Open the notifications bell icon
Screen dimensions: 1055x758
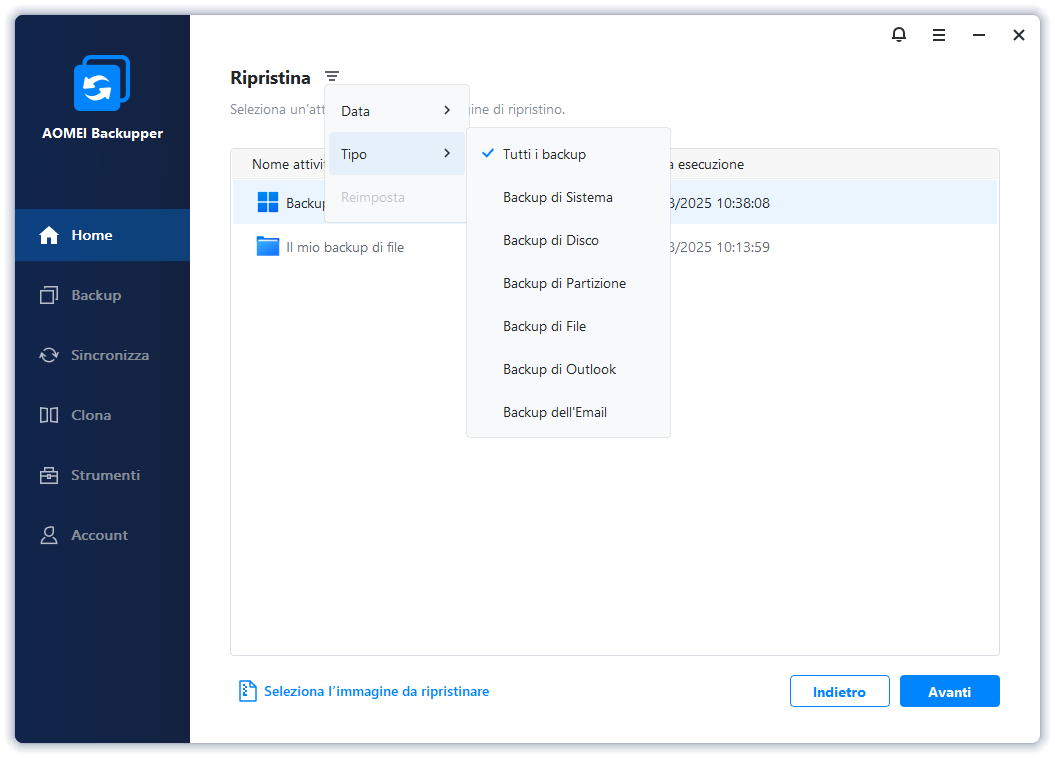[899, 35]
